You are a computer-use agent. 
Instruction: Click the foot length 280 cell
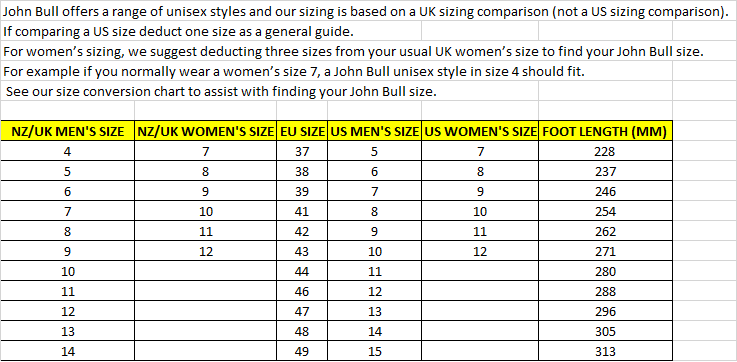(x=605, y=271)
